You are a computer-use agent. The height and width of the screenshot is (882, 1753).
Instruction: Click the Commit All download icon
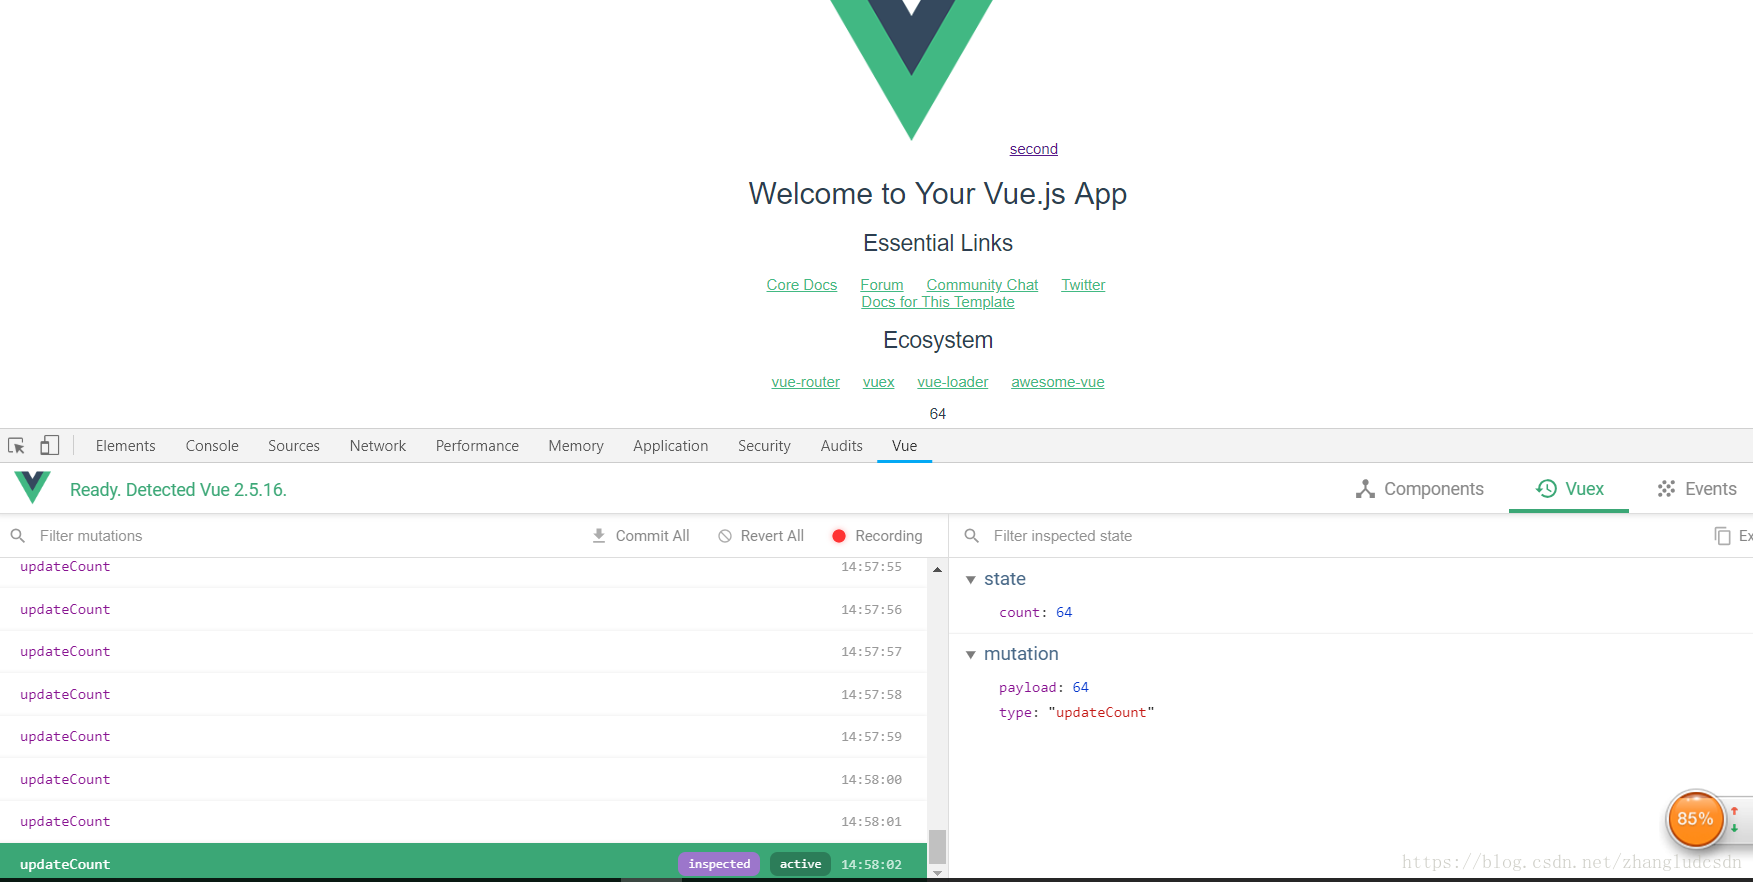pyautogui.click(x=599, y=536)
